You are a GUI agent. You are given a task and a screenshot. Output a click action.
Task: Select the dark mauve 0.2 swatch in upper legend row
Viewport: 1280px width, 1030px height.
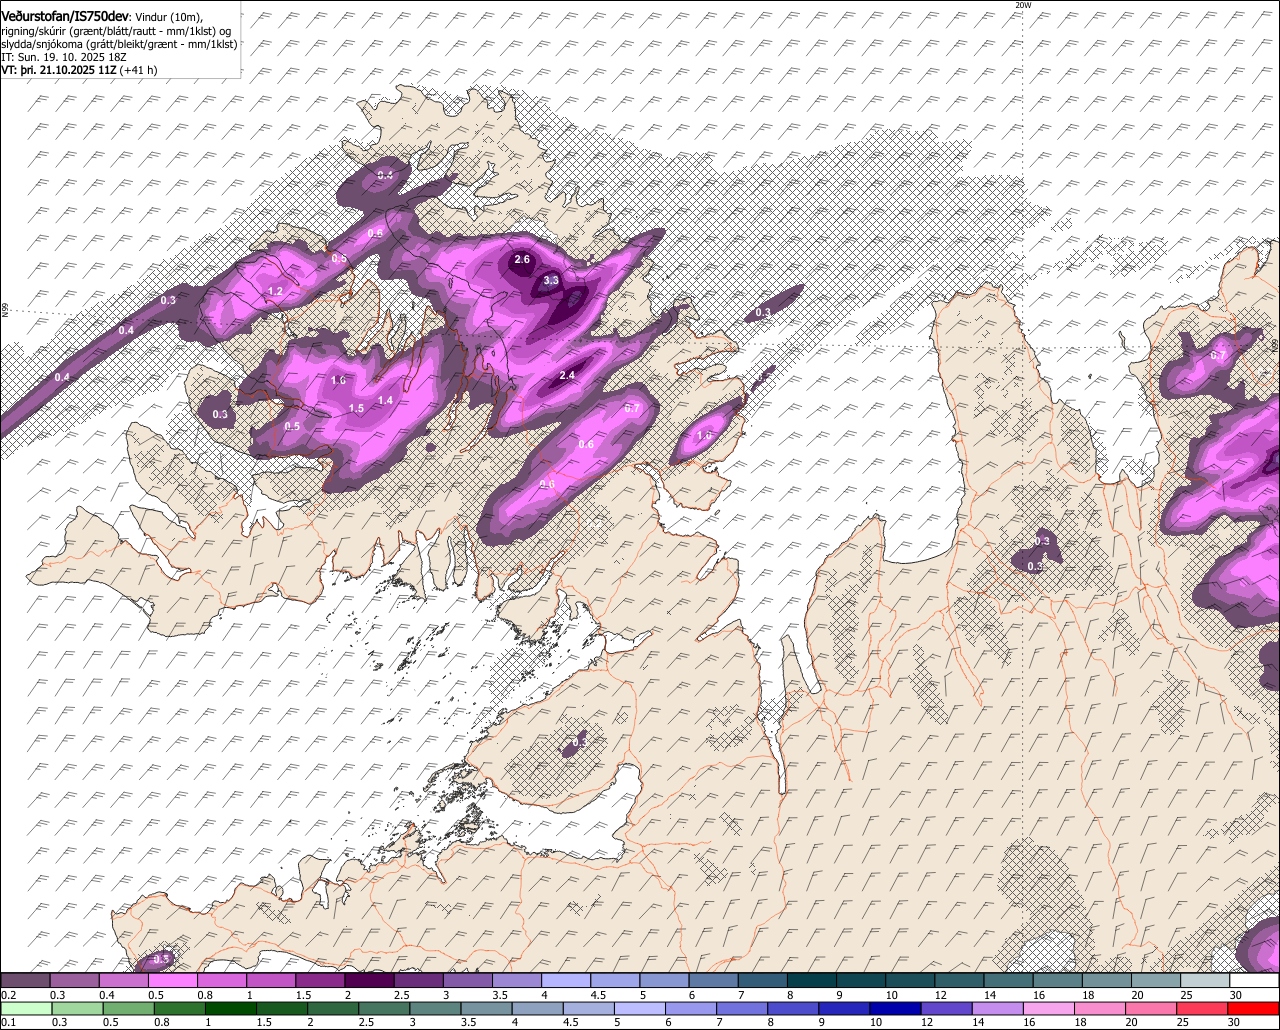25,981
